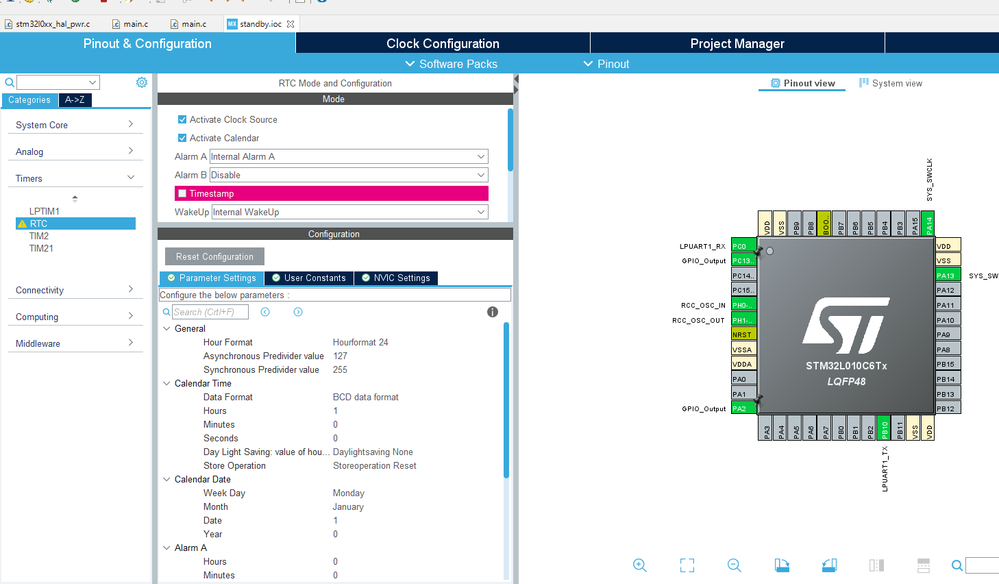This screenshot has height=584, width=999.
Task: Collapse the Calendar Time group
Action: point(167,383)
